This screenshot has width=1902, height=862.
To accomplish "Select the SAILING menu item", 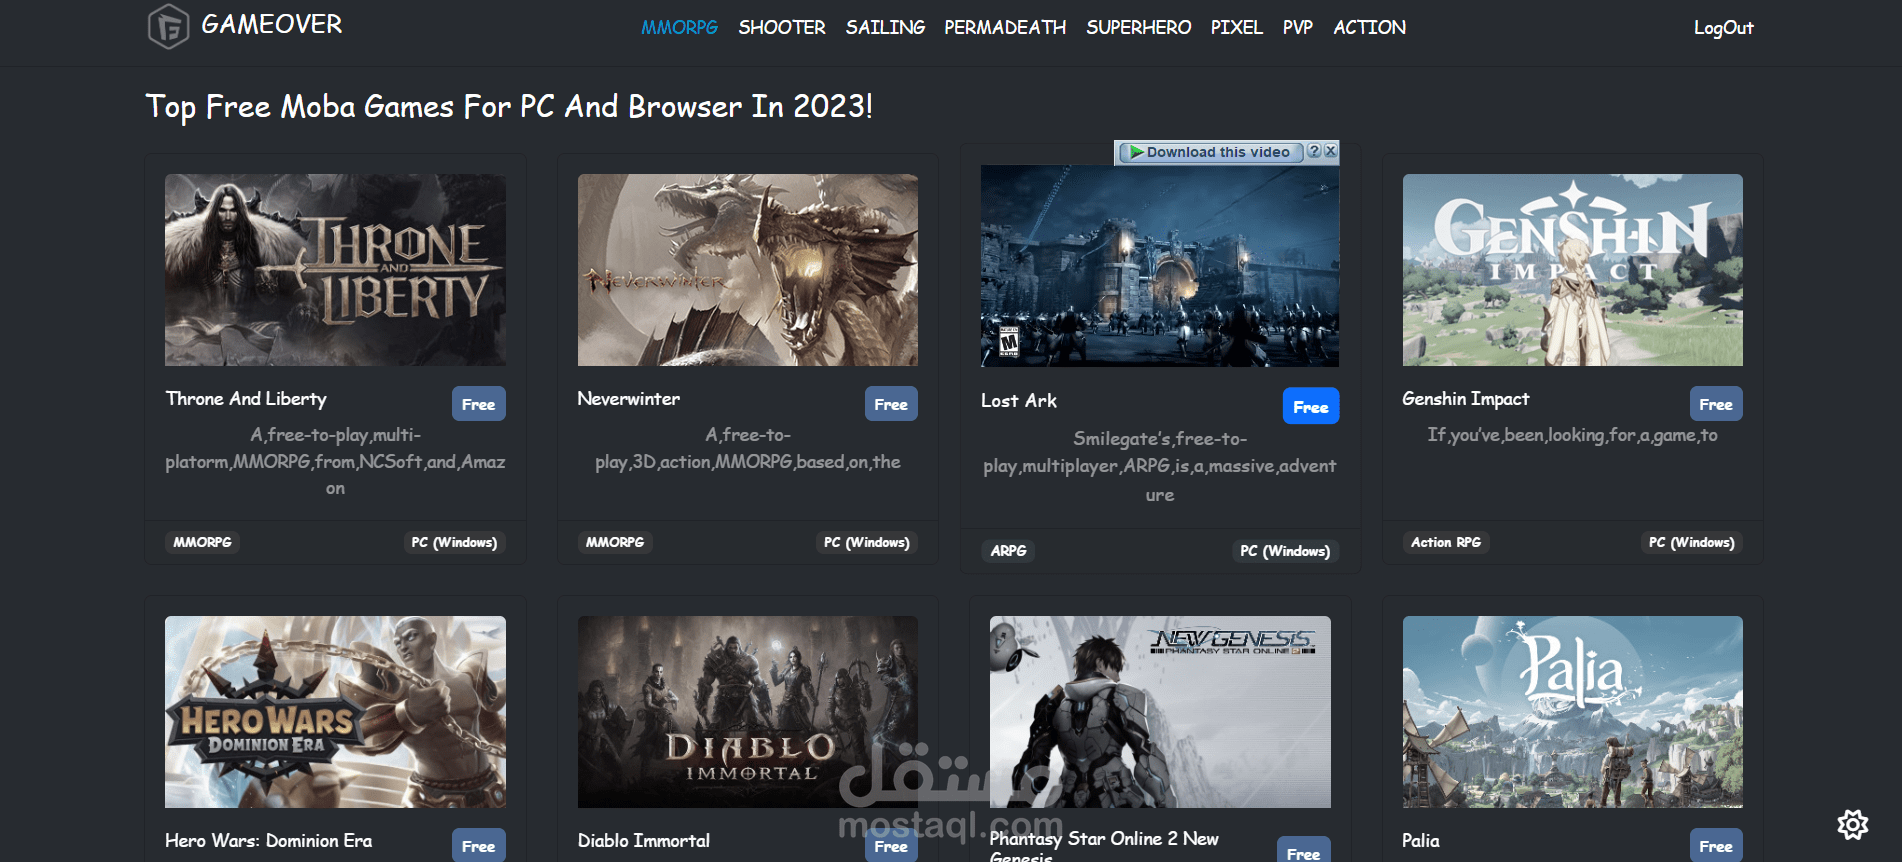I will [885, 27].
